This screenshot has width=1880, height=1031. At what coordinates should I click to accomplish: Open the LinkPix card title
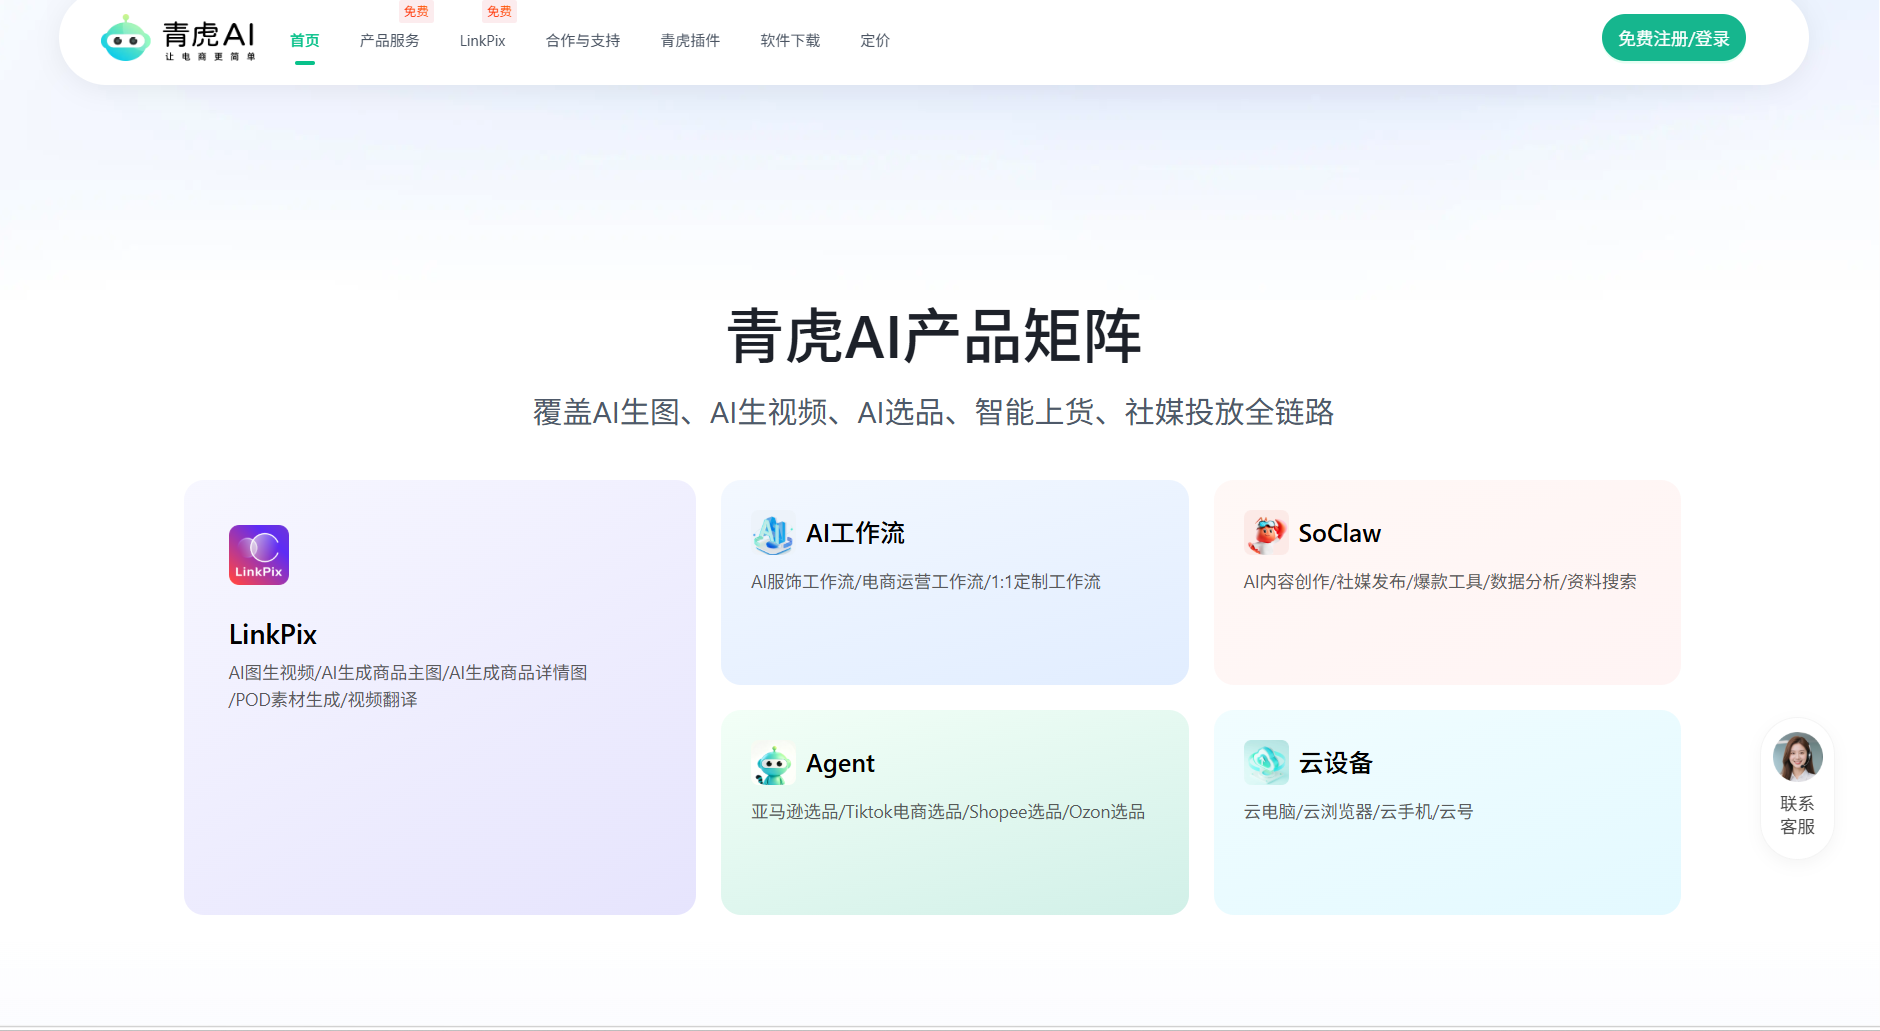tap(273, 635)
